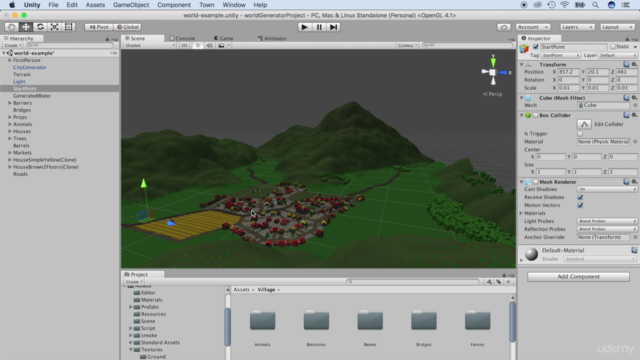Open the GameObject menu

point(131,5)
